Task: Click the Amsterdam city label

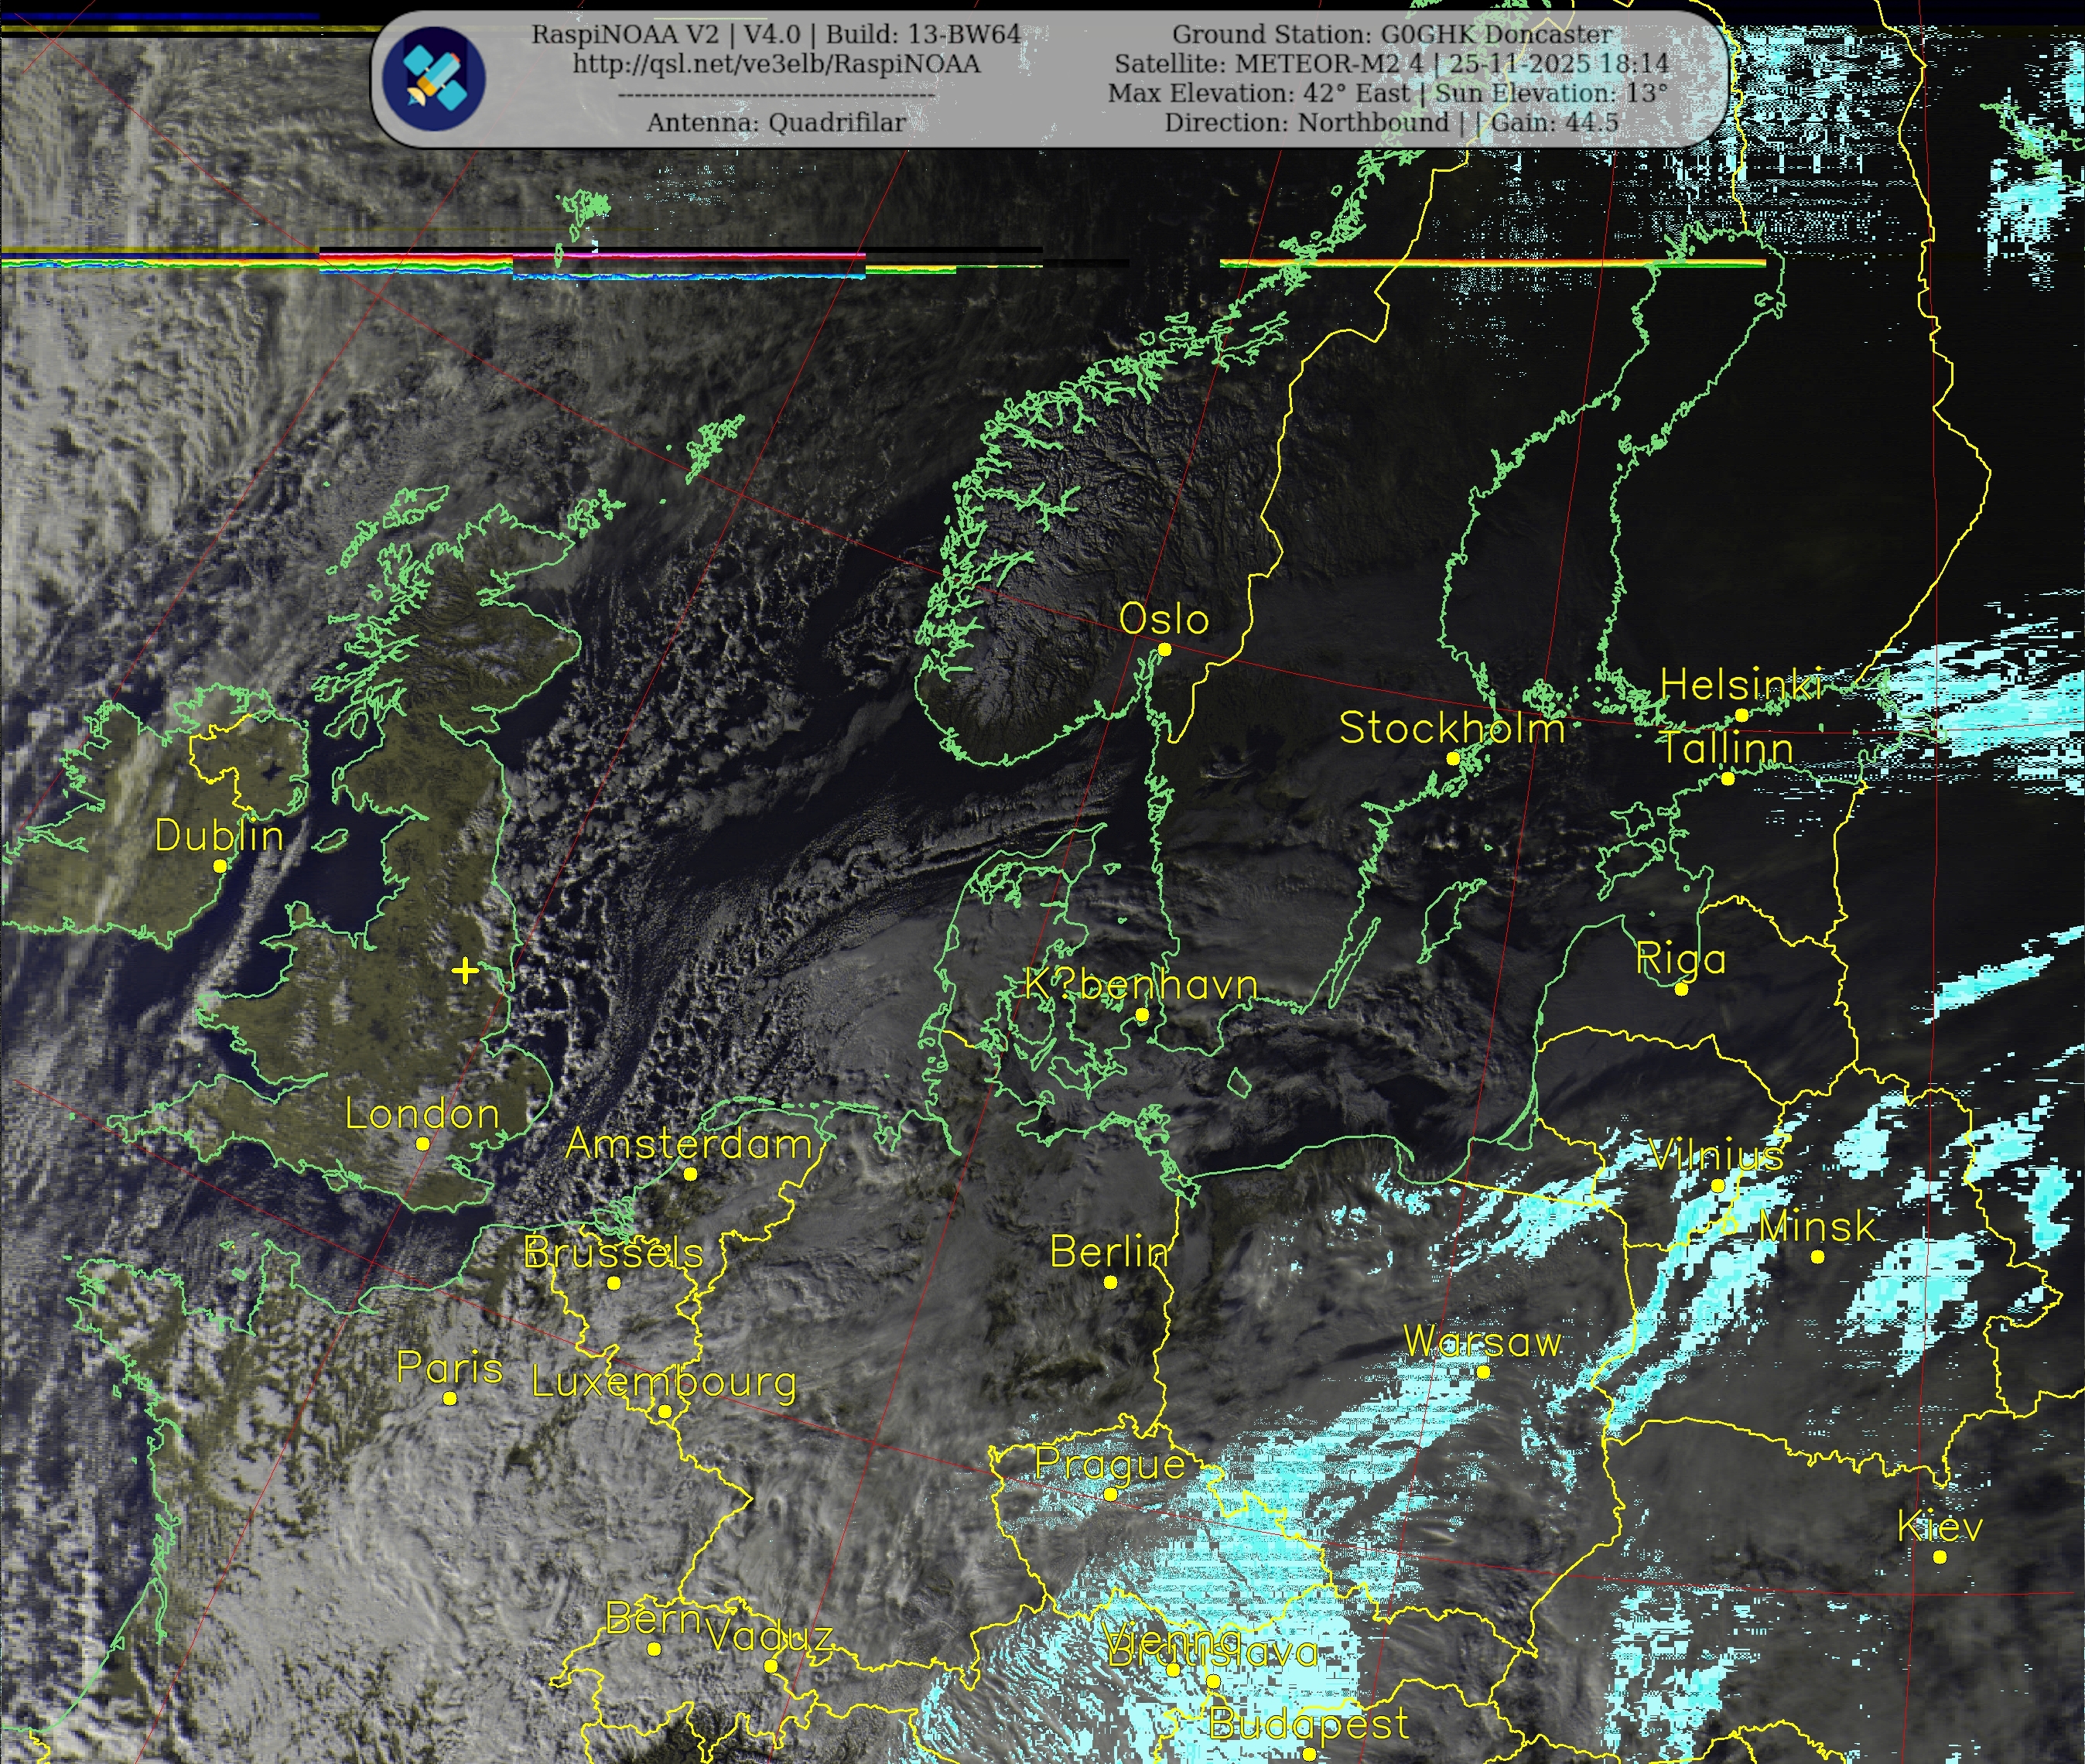Action: coord(688,1144)
